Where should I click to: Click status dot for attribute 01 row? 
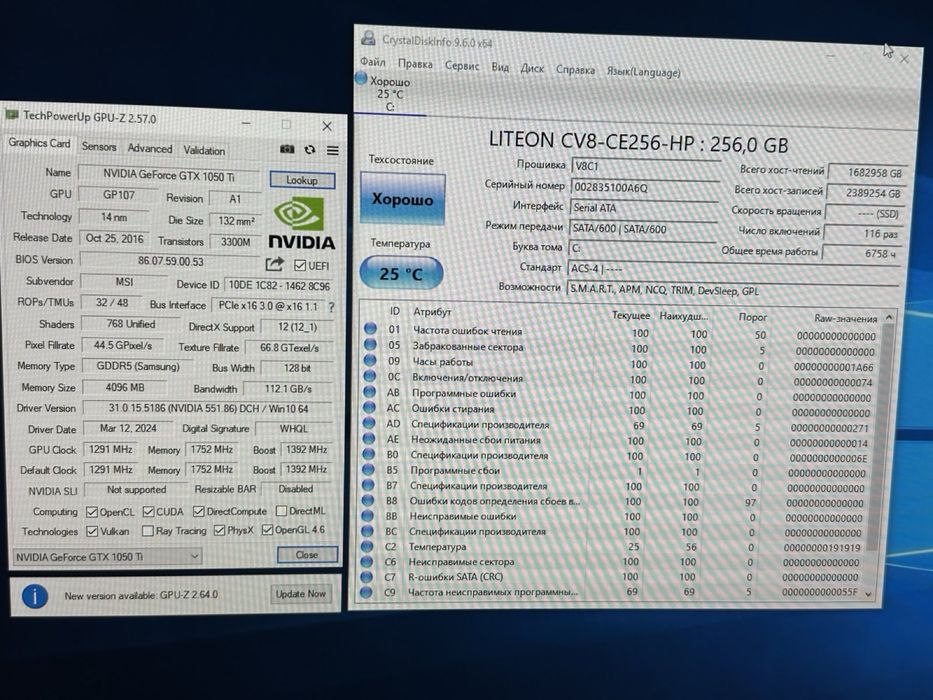tap(370, 328)
